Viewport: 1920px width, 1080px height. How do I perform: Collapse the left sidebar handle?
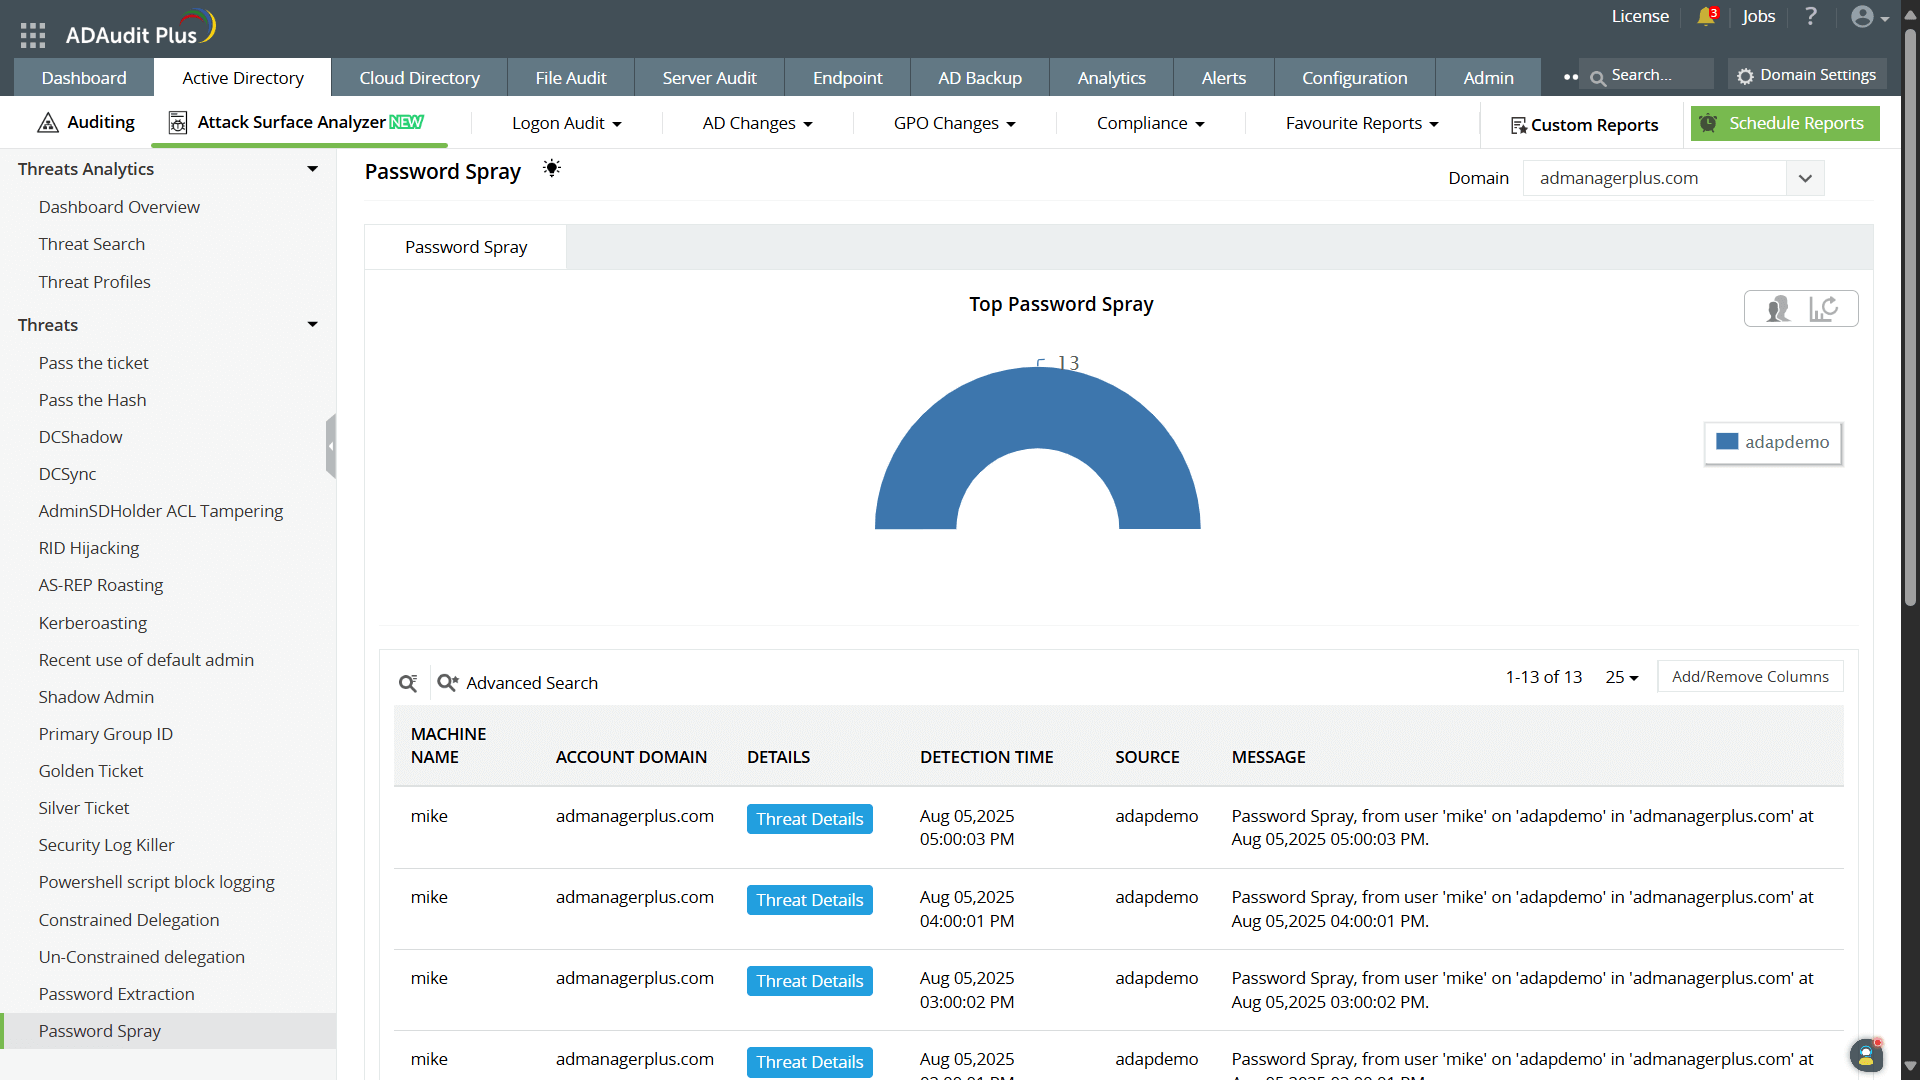[330, 446]
